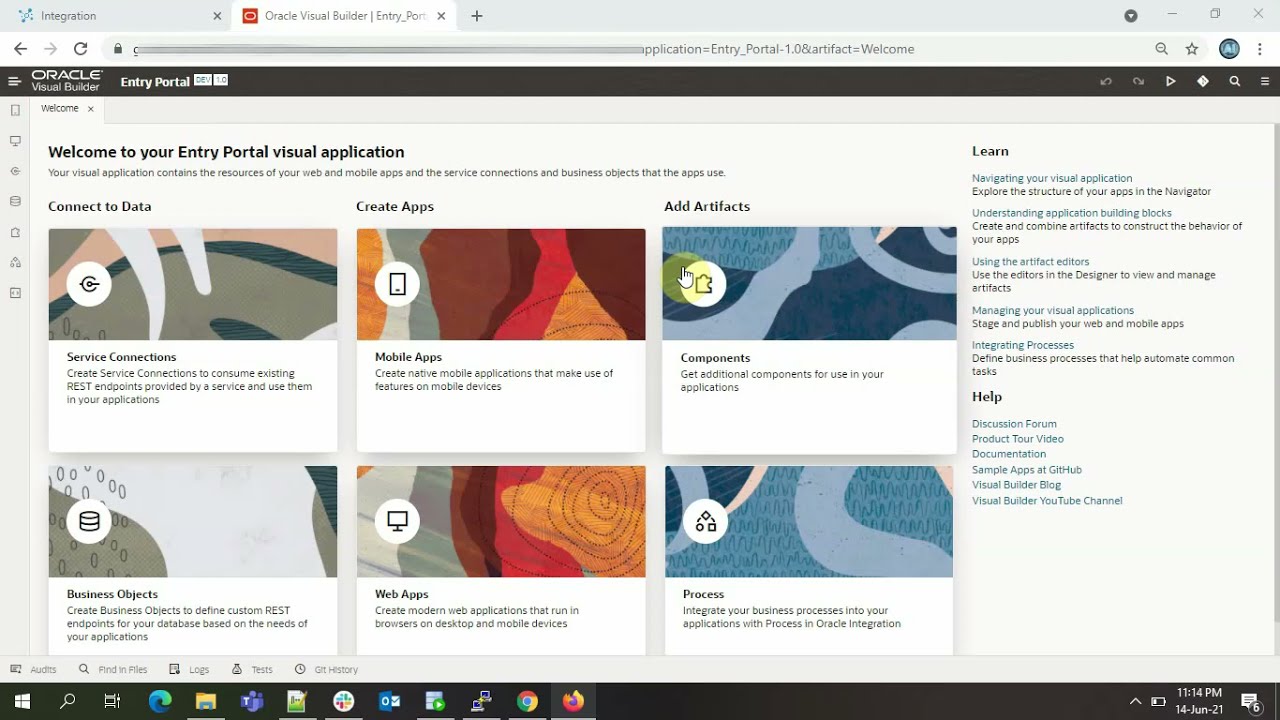
Task: Click the browser address bar URL field
Action: pyautogui.click(x=640, y=49)
